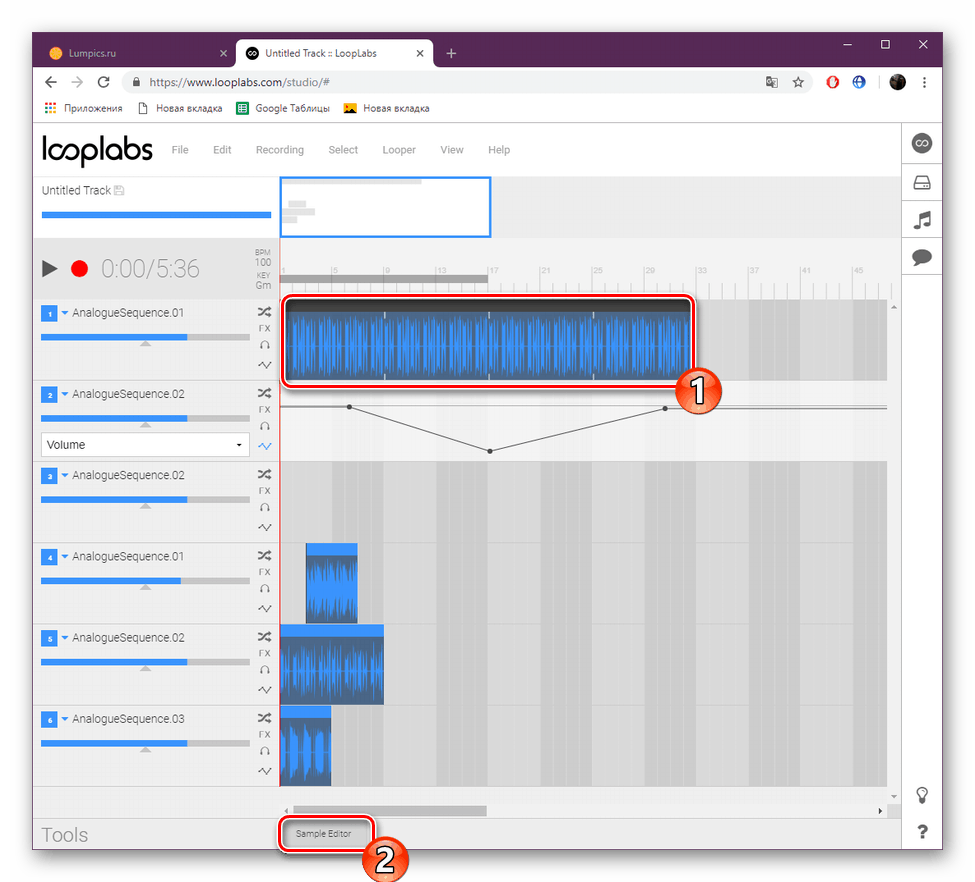Open the Volume dropdown on track 2
This screenshot has height=882, width=975.
[144, 444]
